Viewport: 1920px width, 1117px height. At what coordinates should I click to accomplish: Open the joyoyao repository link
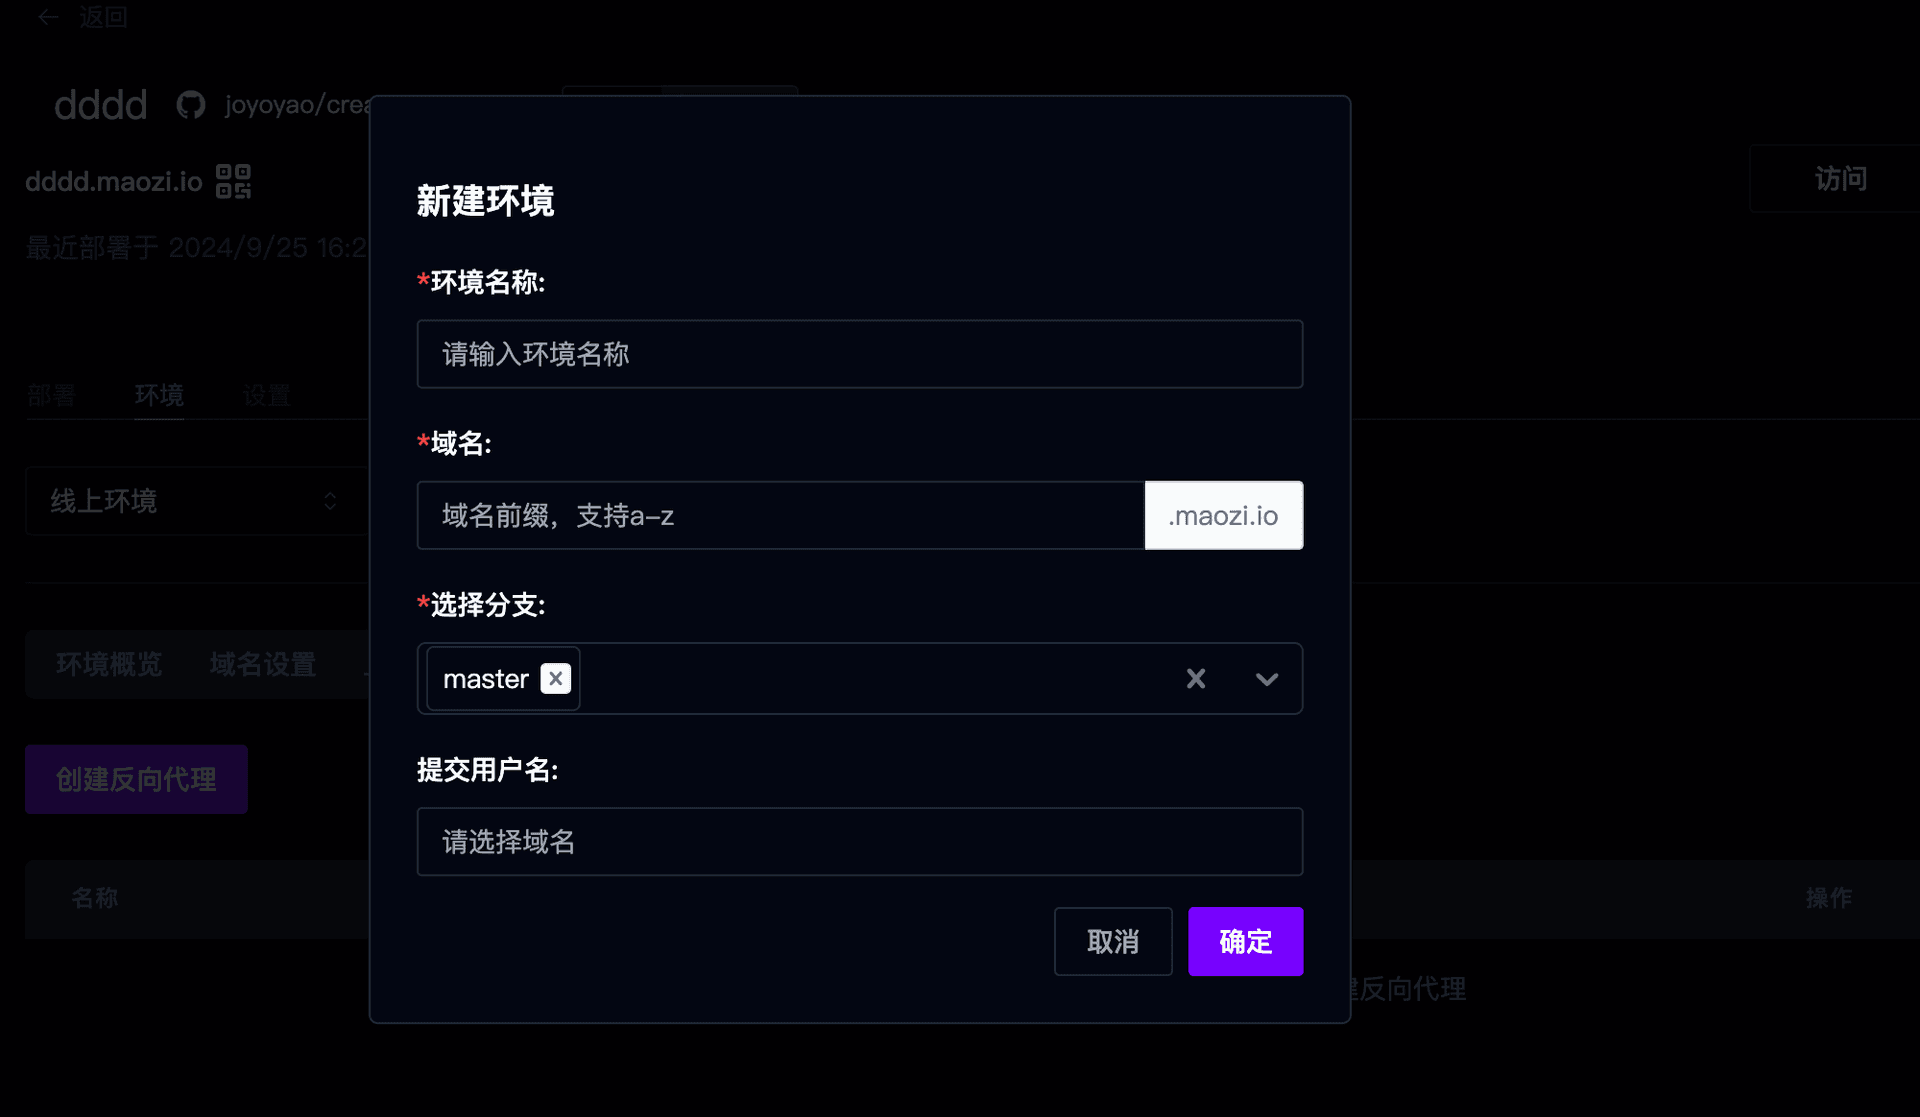point(297,105)
